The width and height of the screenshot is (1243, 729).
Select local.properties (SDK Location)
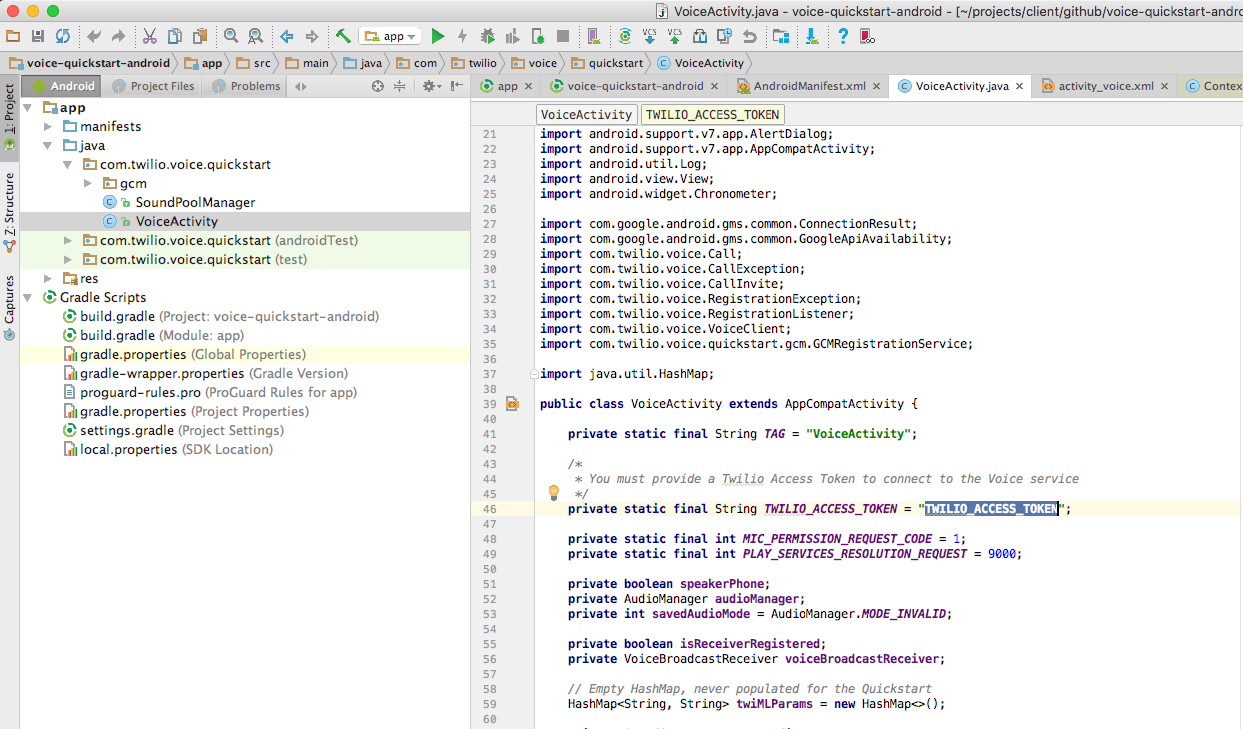point(167,450)
